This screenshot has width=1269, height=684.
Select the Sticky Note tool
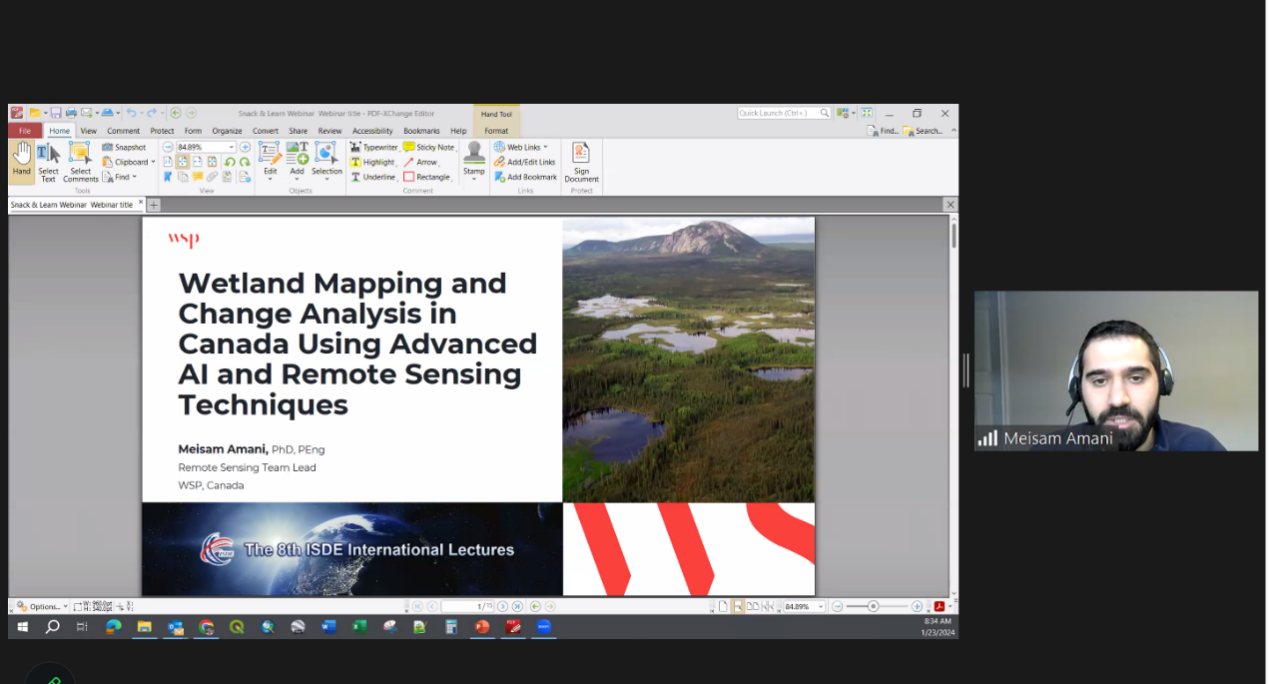pos(429,147)
